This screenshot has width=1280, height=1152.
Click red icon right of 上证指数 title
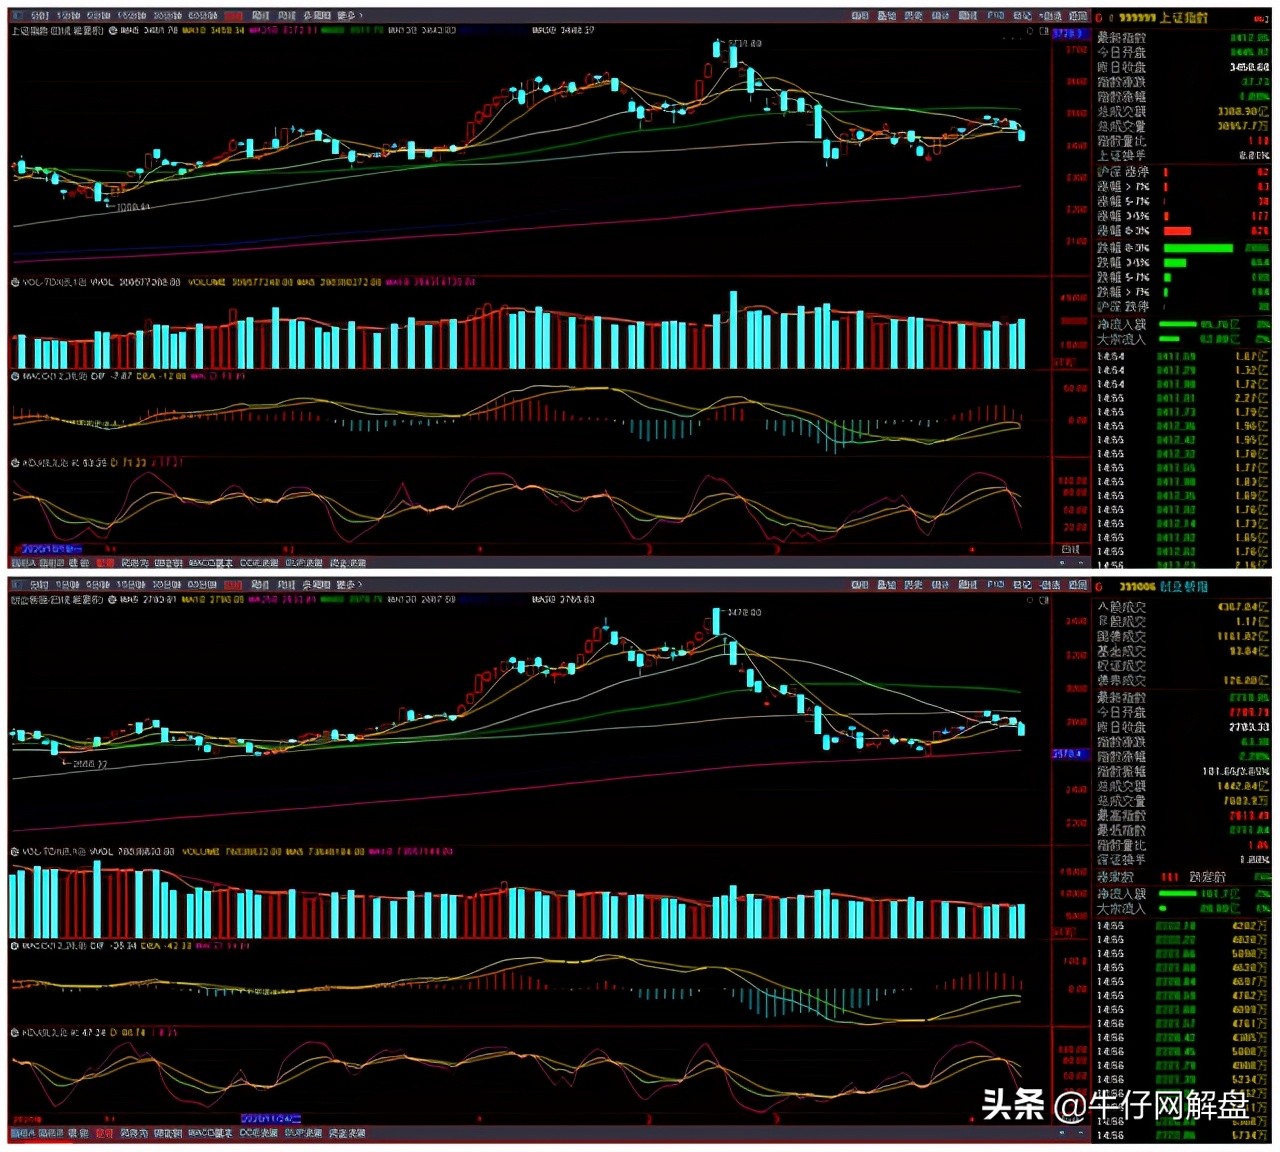(x=1260, y=18)
